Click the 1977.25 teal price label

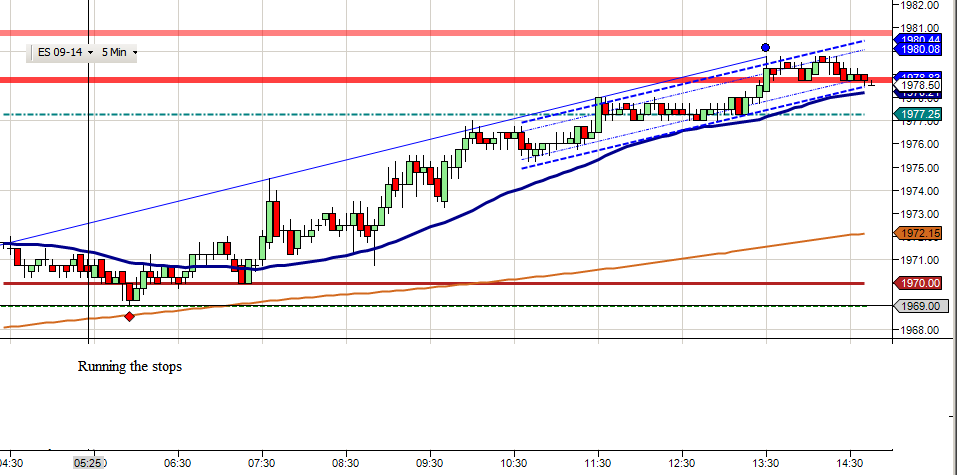coord(920,114)
